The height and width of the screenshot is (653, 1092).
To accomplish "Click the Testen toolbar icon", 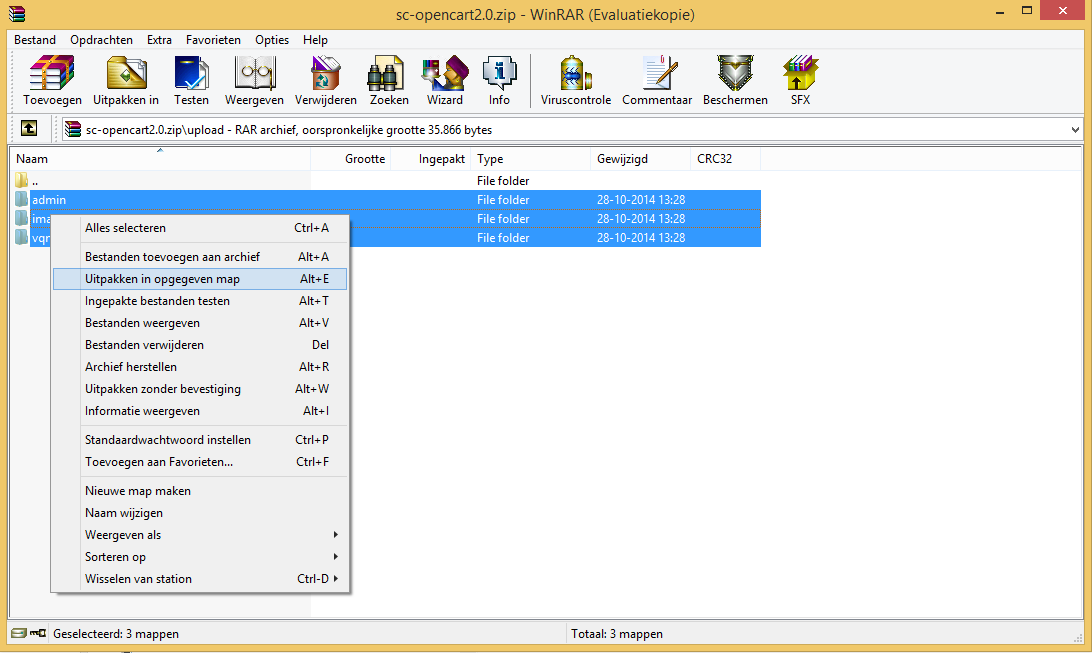I will click(192, 81).
